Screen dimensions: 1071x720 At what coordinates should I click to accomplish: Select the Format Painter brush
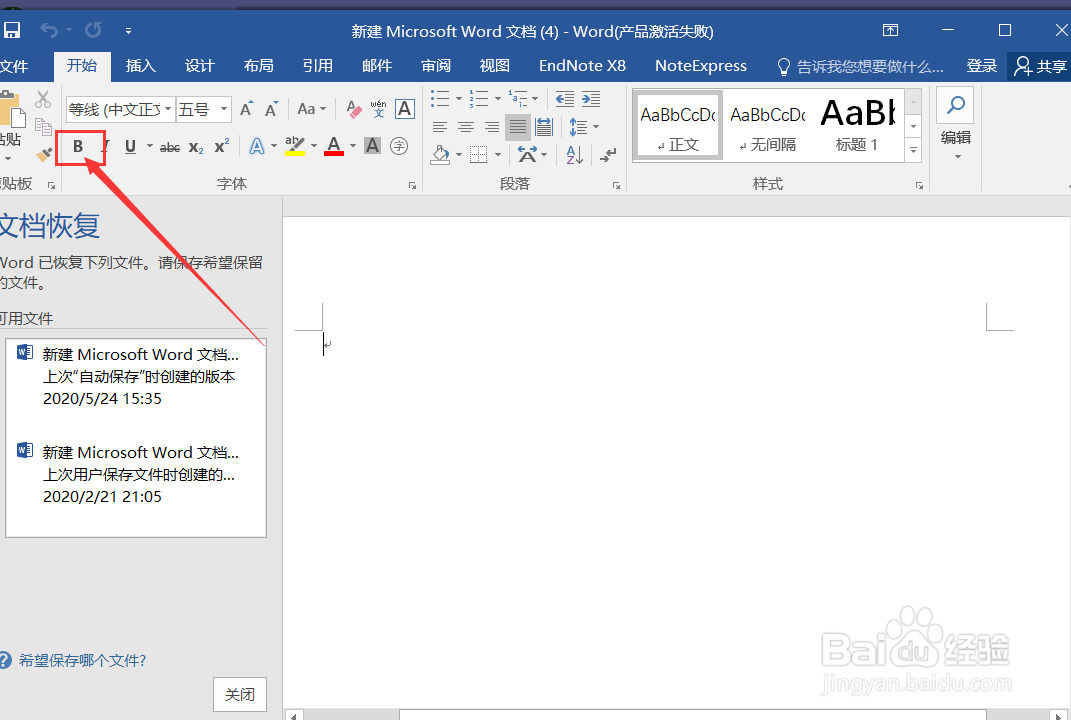point(43,155)
